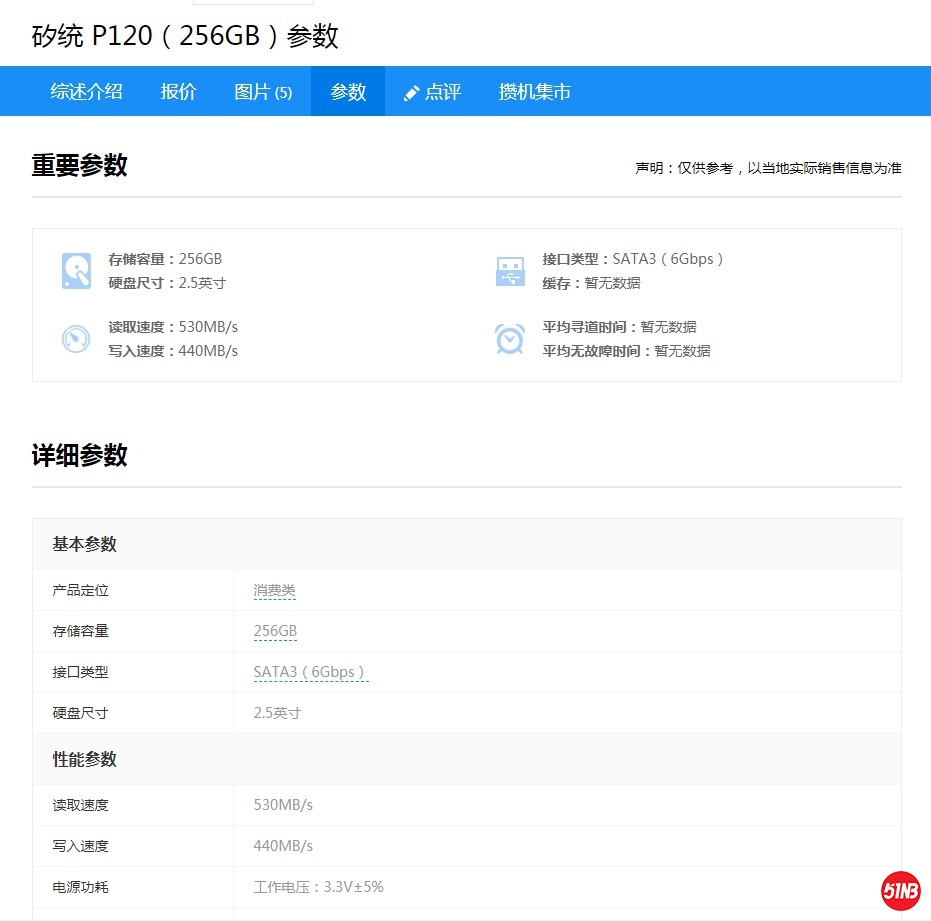Switch to the 报价 tab
The width and height of the screenshot is (931, 921).
pos(179,92)
